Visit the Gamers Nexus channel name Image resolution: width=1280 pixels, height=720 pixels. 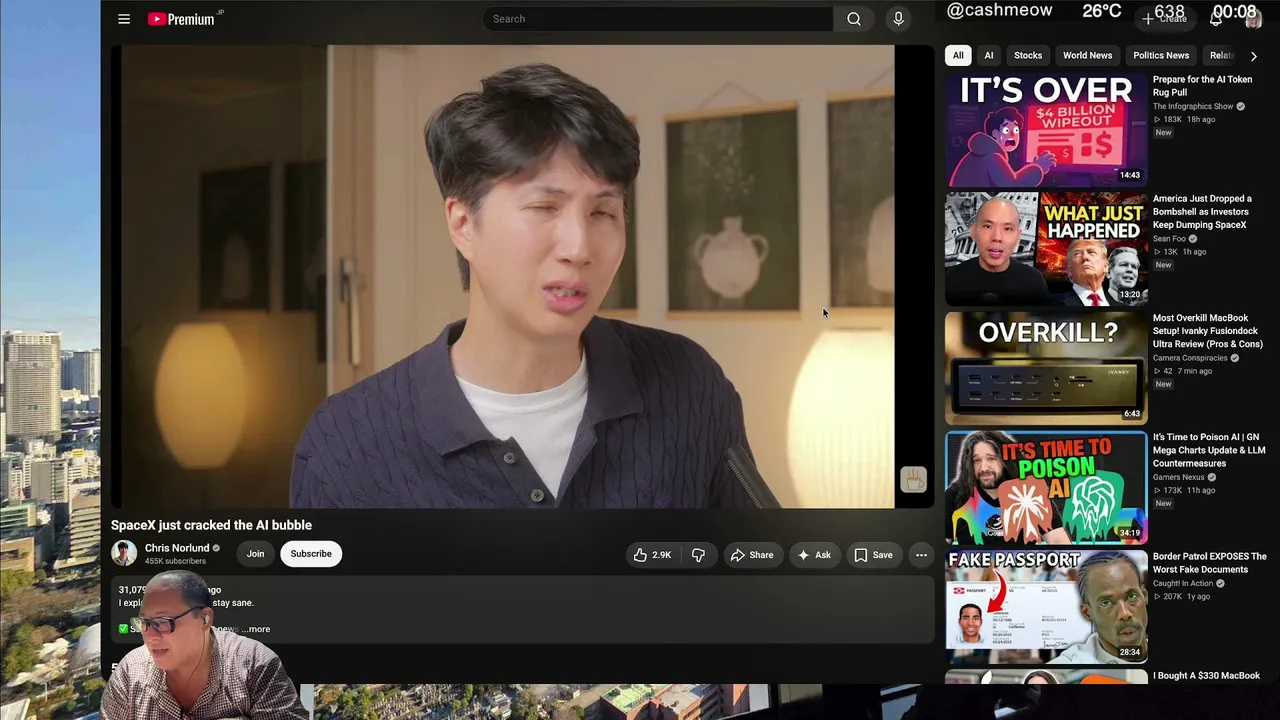[1179, 477]
